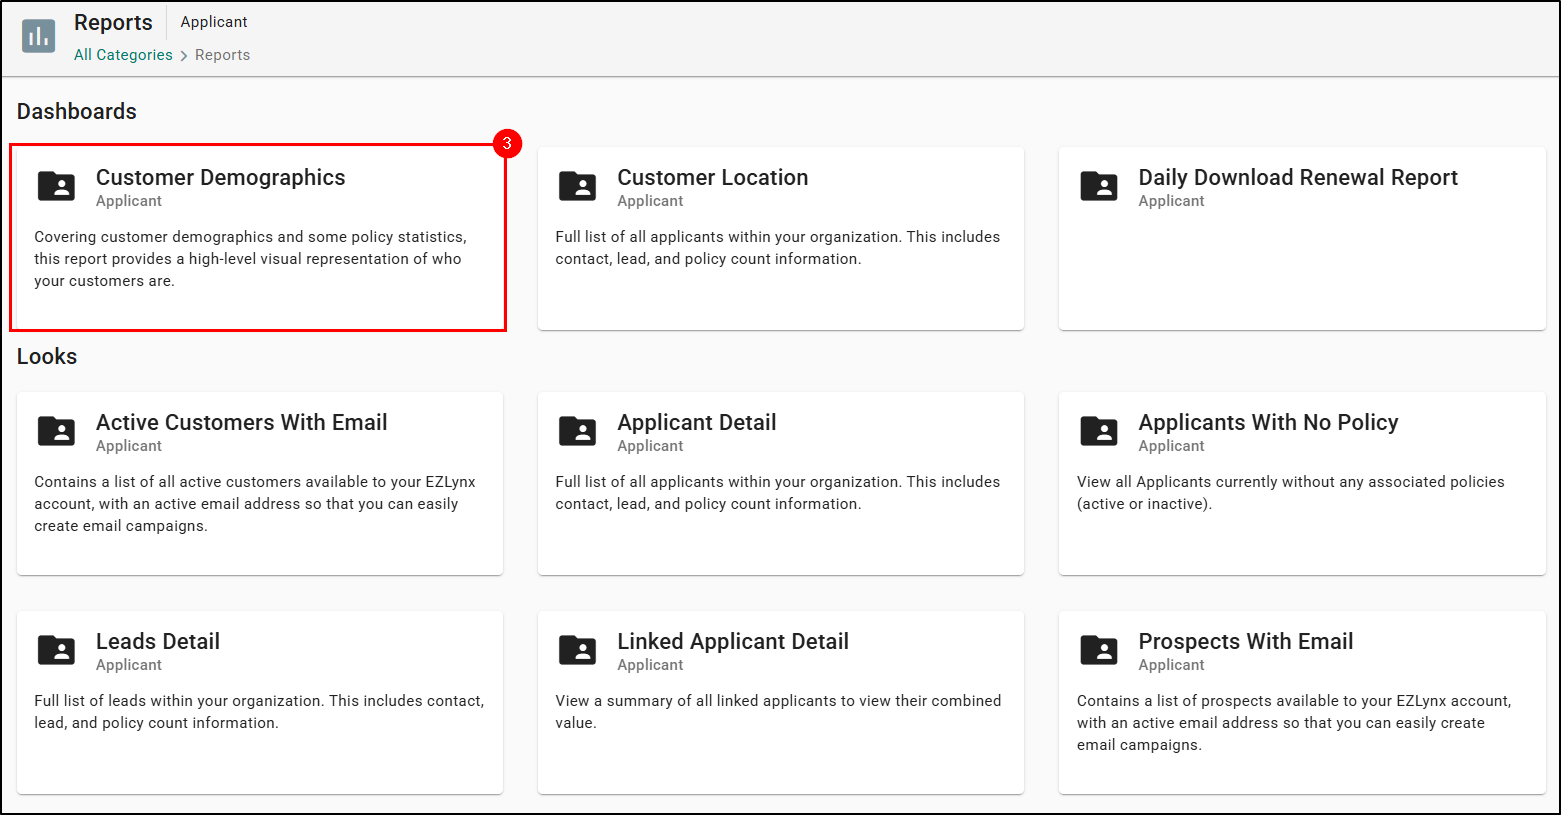Screen dimensions: 1561x815
Task: Click Prospects With Email description text
Action: click(1294, 723)
